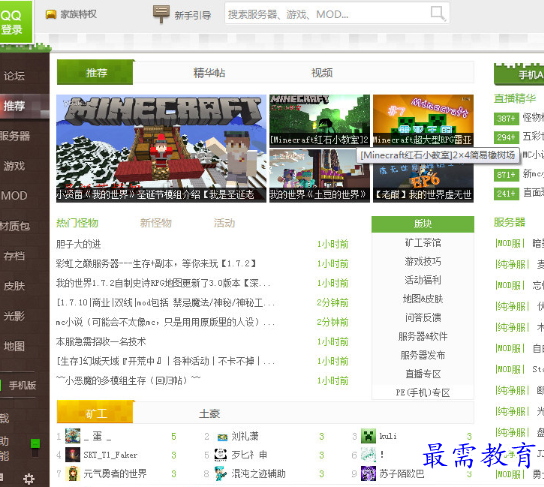Switch to the 新怪物 tab
Screen dimensions: 544x487
pos(156,223)
